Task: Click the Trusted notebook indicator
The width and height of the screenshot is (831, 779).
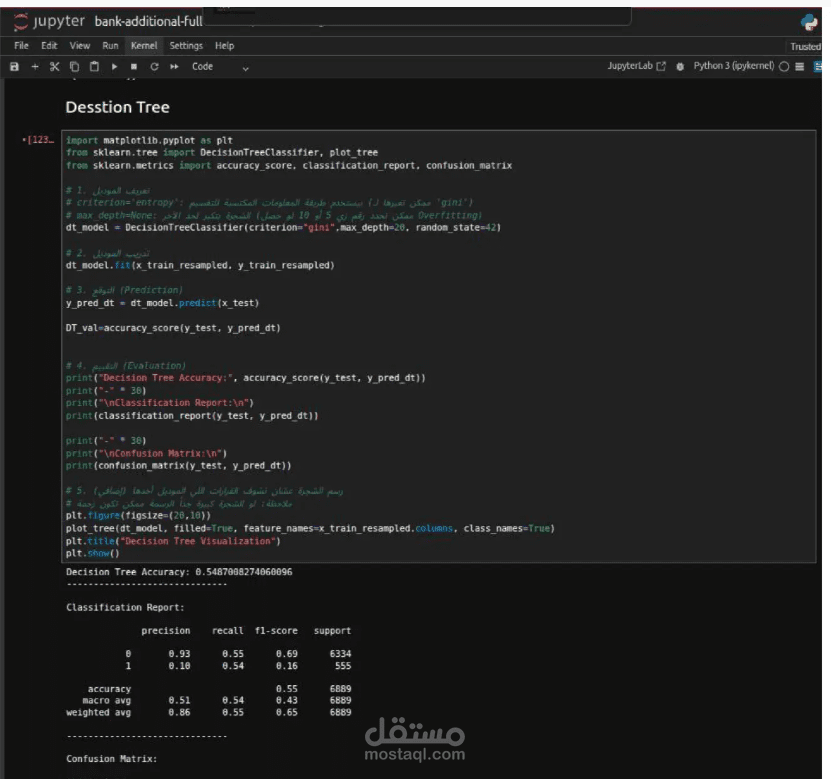Action: (806, 47)
